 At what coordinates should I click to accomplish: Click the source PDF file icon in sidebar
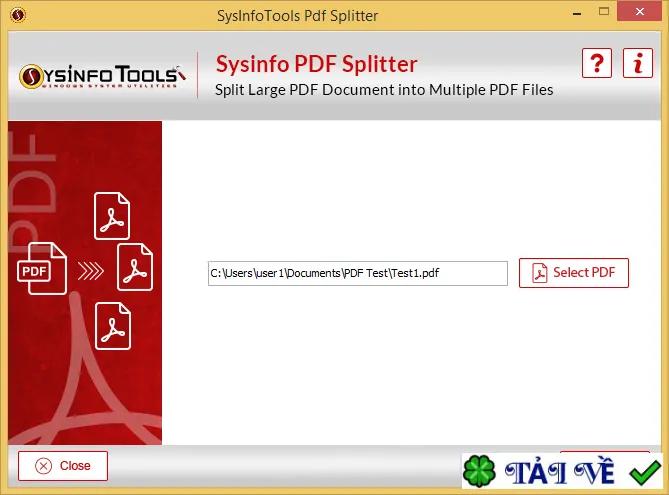pyautogui.click(x=42, y=269)
